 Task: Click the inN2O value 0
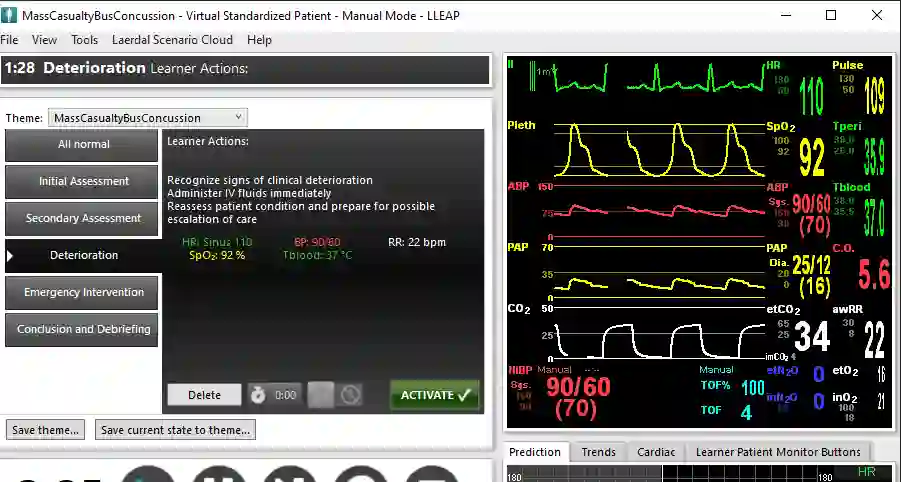(x=818, y=401)
